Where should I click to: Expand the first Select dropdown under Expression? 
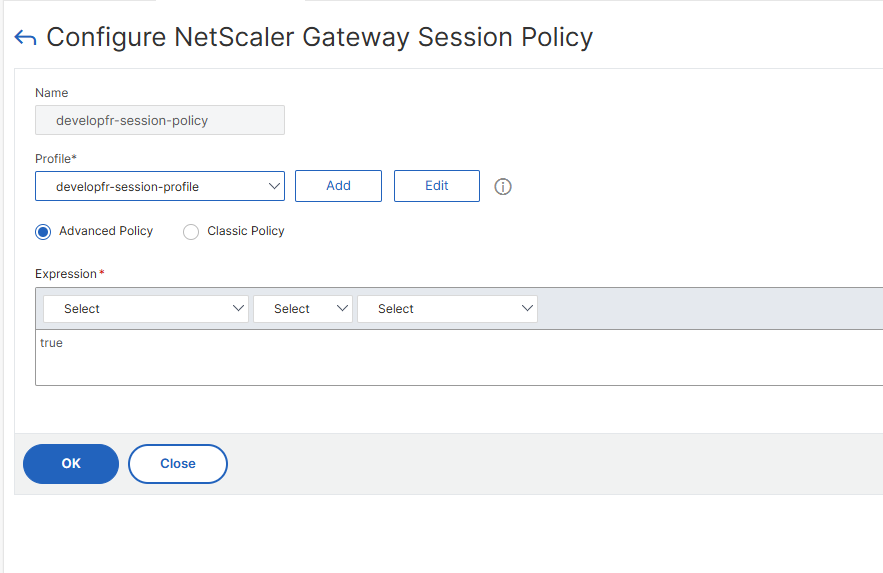[145, 309]
